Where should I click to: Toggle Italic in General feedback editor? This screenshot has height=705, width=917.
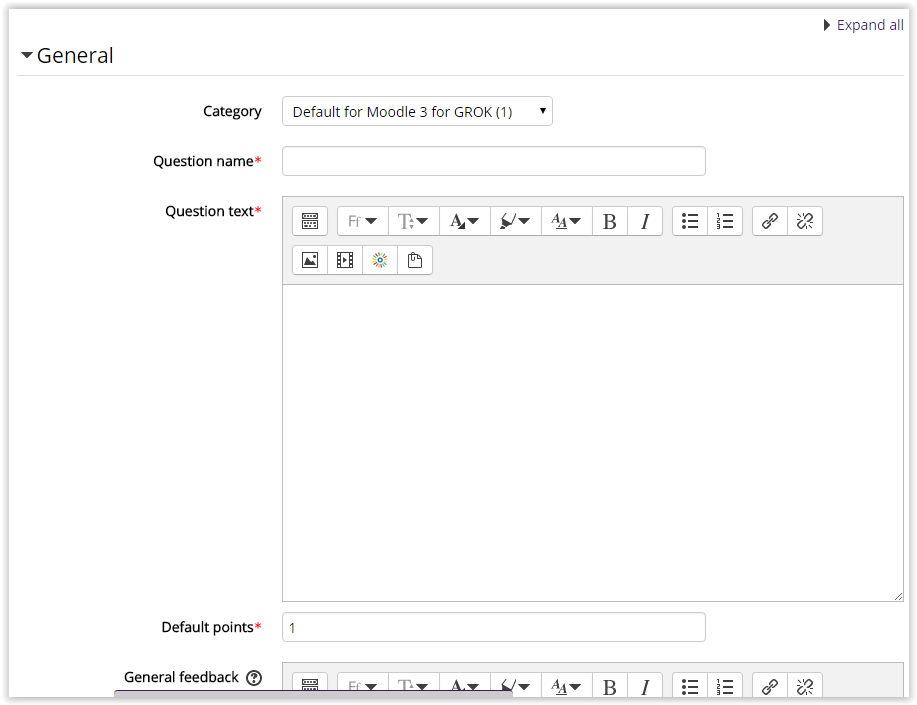coord(644,686)
